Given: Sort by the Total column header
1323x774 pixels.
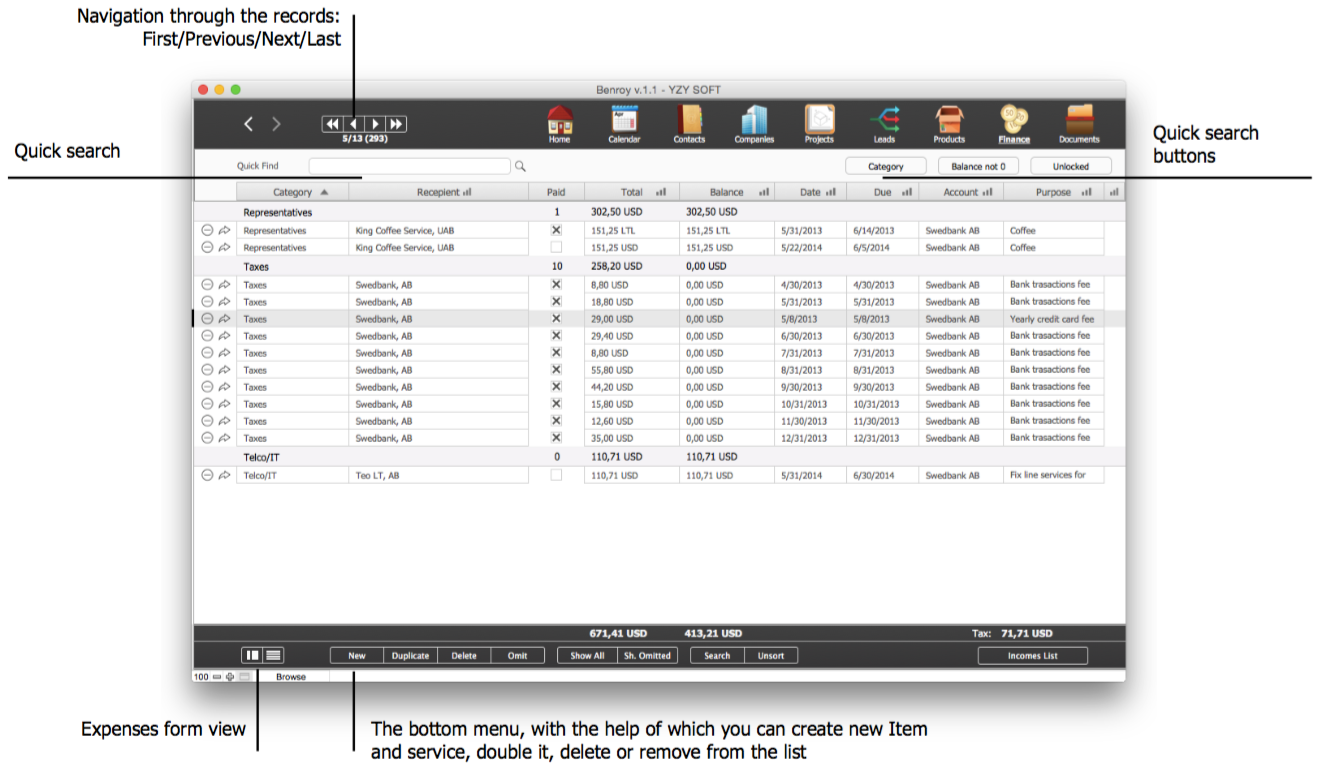Looking at the screenshot, I should pos(631,192).
